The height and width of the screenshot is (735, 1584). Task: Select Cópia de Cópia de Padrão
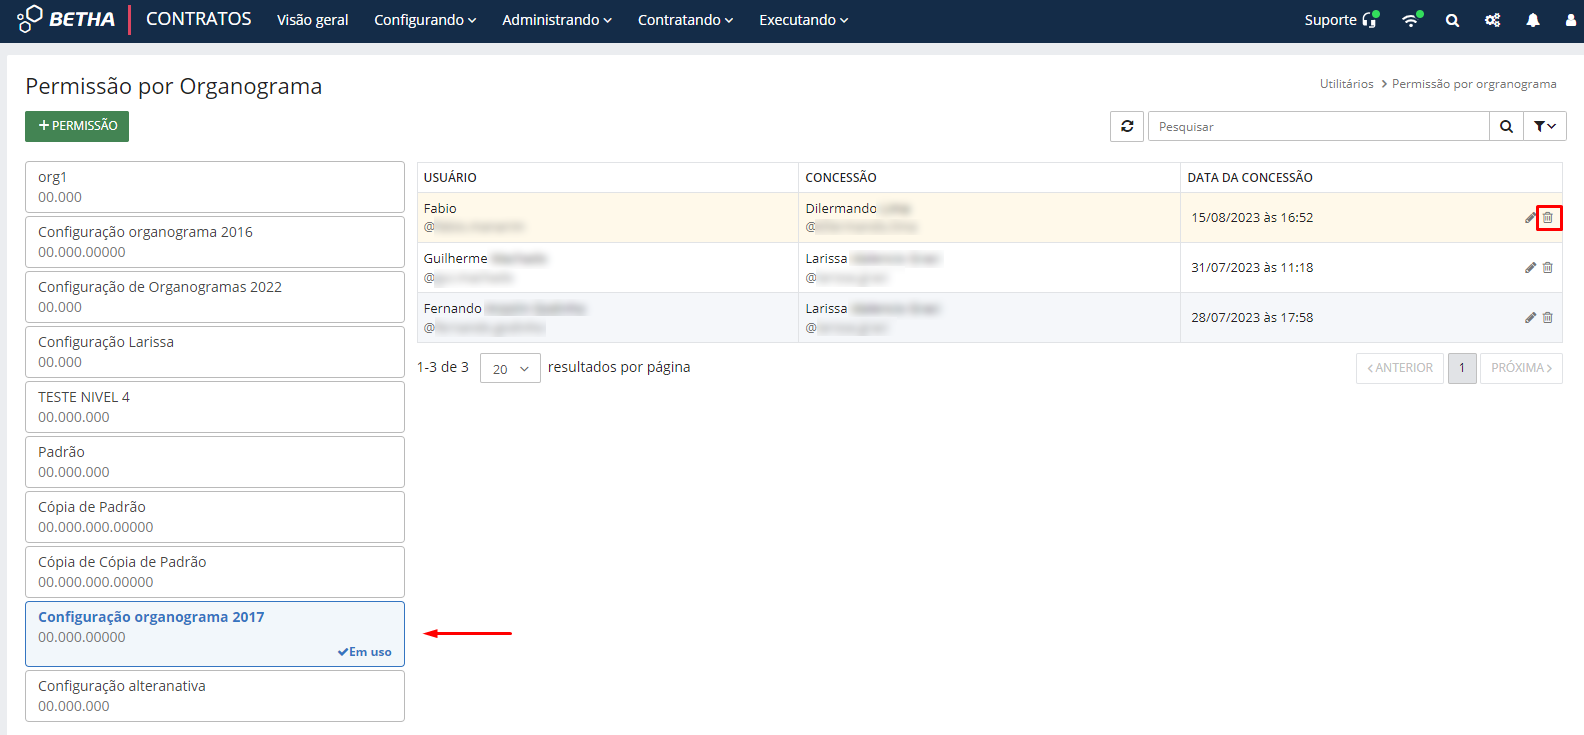[x=215, y=572]
